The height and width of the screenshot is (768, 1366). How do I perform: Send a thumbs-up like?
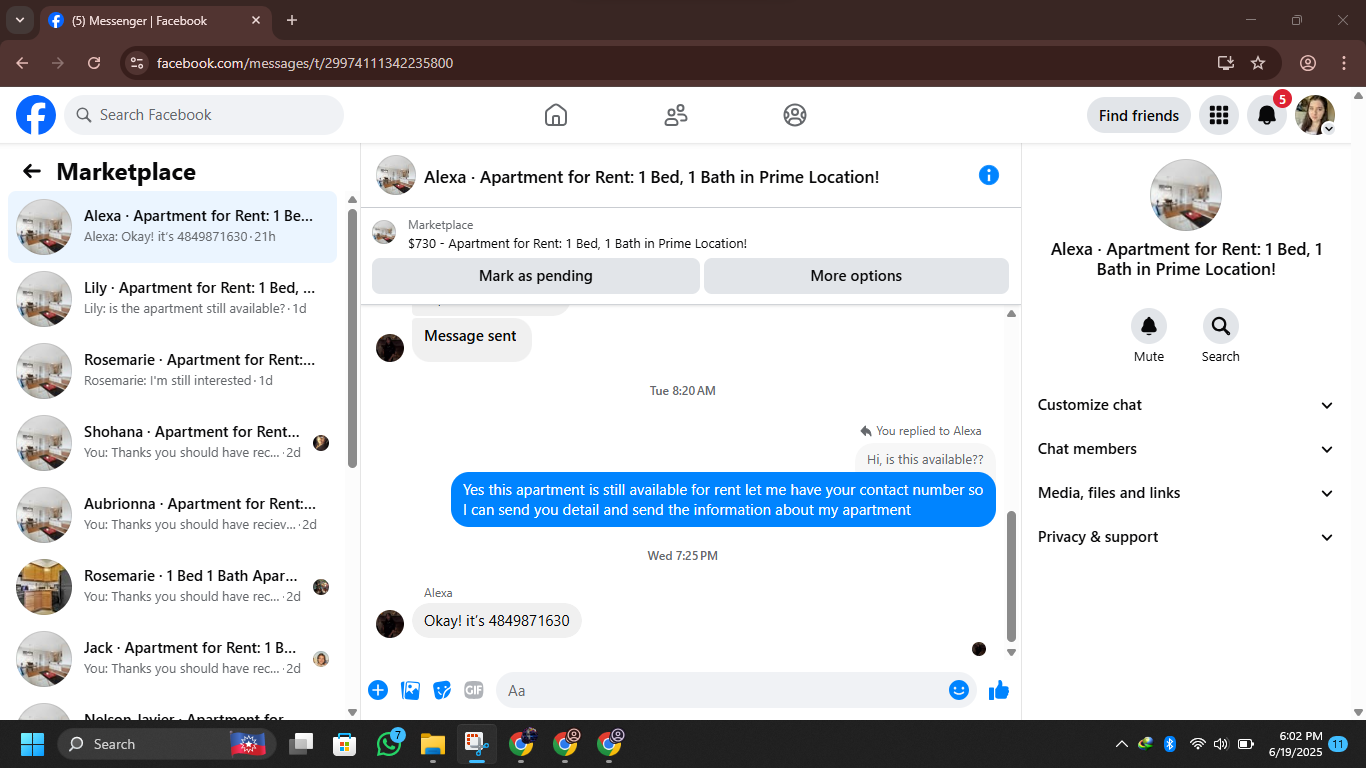click(999, 690)
